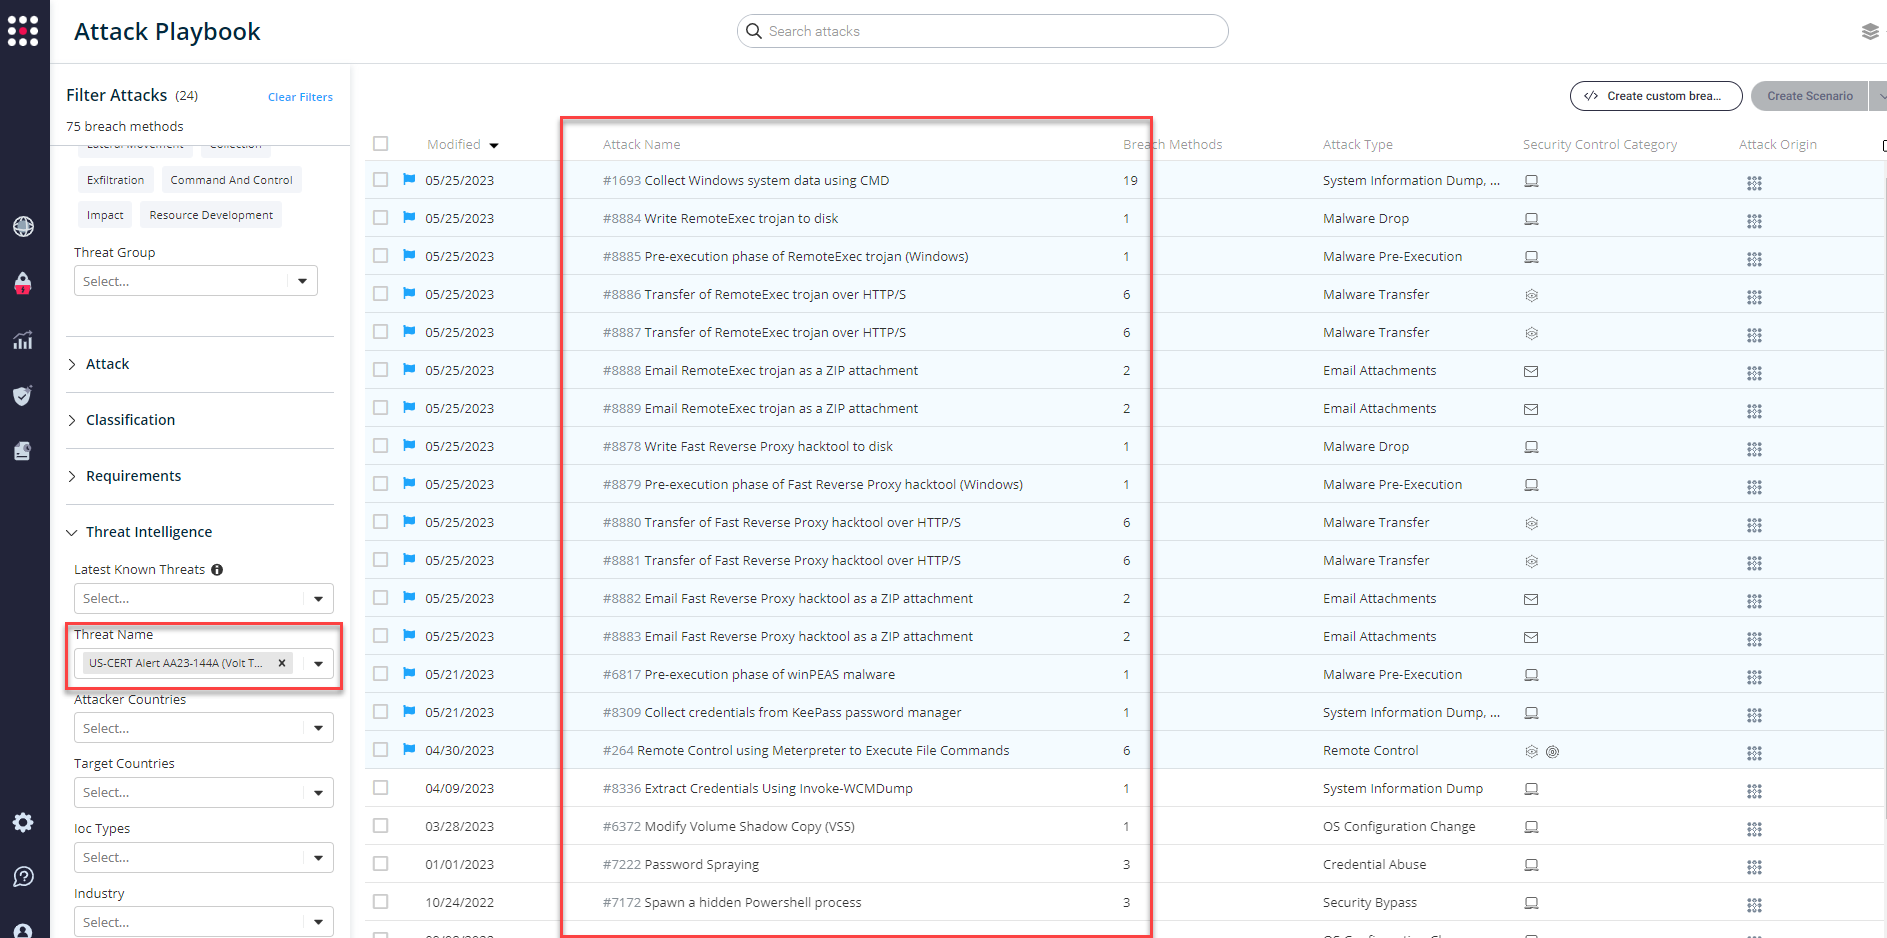Open the Settings gear in the sidebar
Image resolution: width=1887 pixels, height=938 pixels.
click(x=23, y=822)
